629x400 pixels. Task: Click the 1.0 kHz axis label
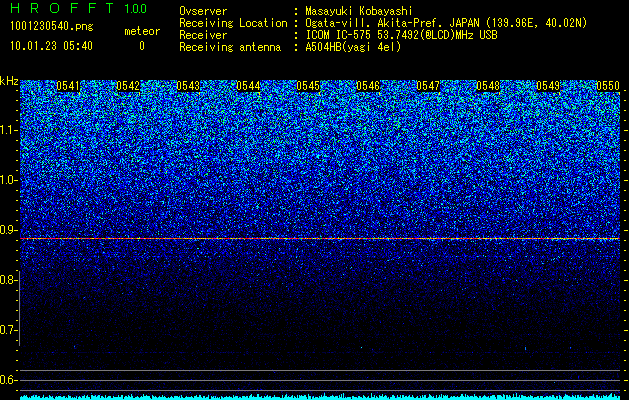[x=8, y=180]
